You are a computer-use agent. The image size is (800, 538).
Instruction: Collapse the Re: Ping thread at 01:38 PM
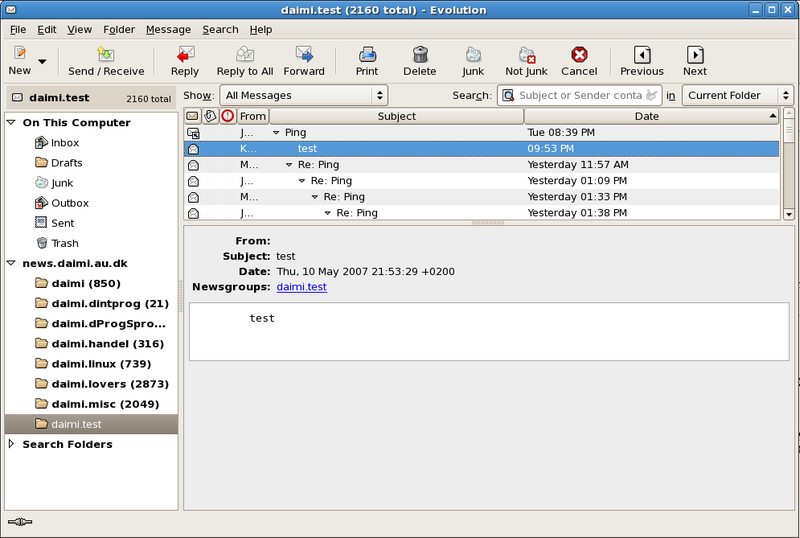click(328, 213)
